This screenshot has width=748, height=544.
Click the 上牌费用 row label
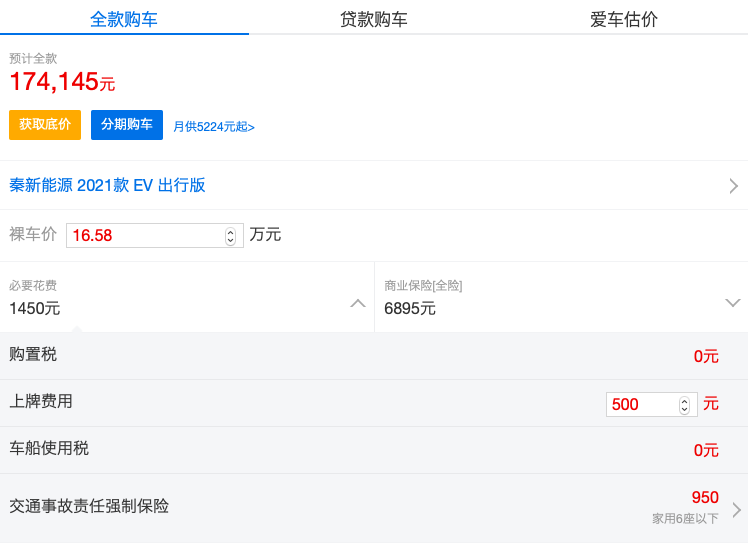[41, 401]
